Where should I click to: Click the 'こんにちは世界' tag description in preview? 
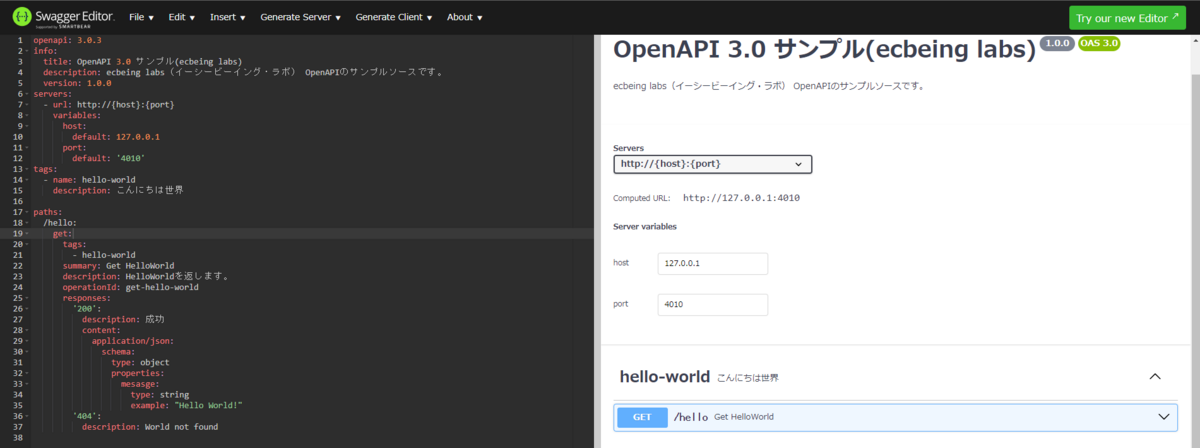pyautogui.click(x=747, y=379)
